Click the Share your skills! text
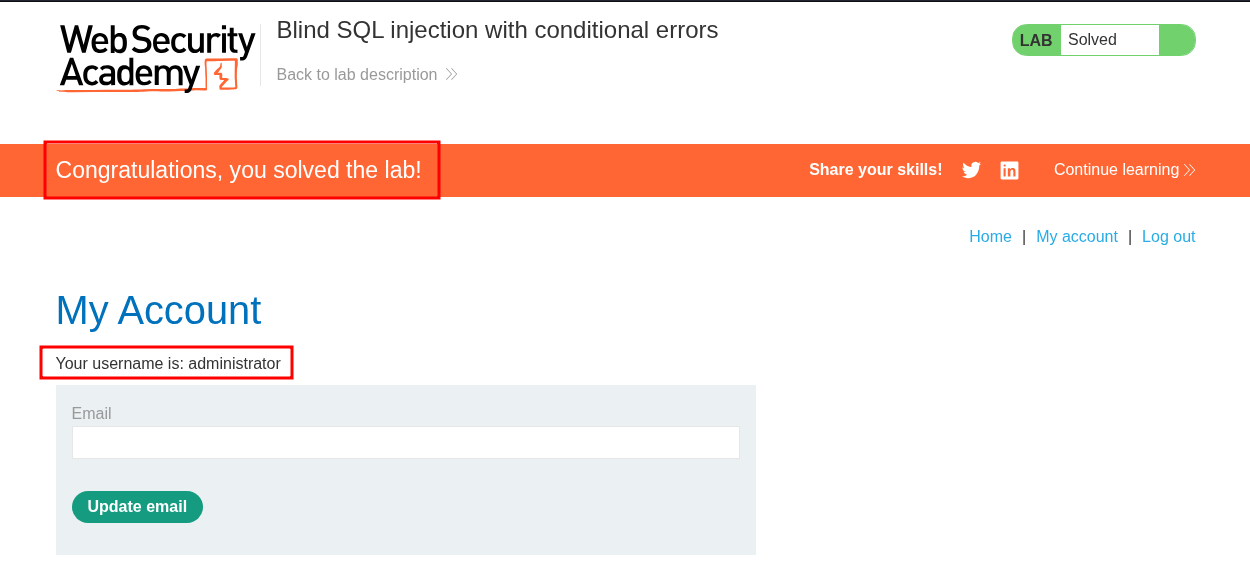Viewport: 1250px width, 569px height. click(875, 170)
